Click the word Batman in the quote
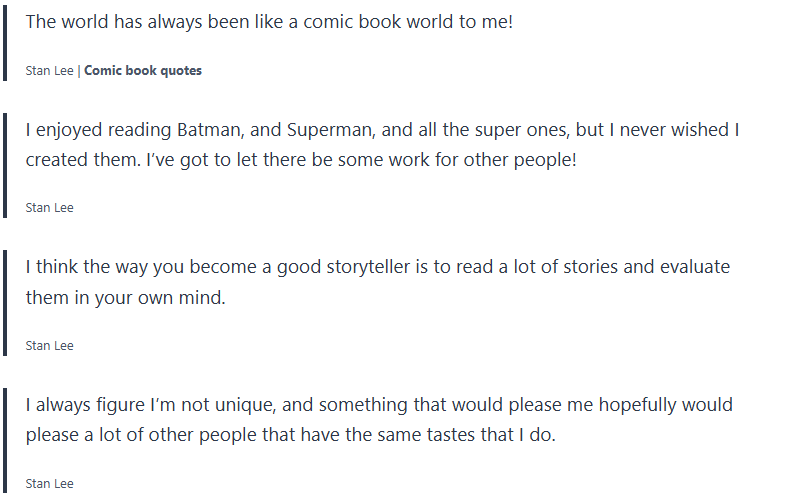807x499 pixels. [x=208, y=130]
